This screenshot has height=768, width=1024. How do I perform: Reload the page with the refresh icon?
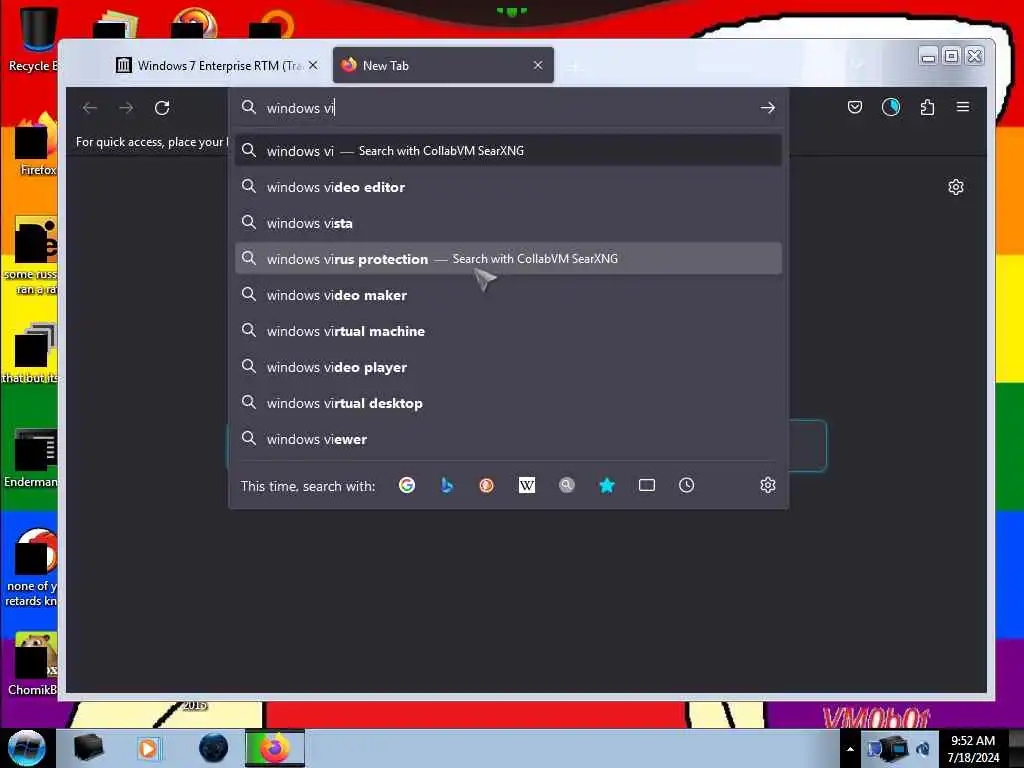pyautogui.click(x=162, y=108)
